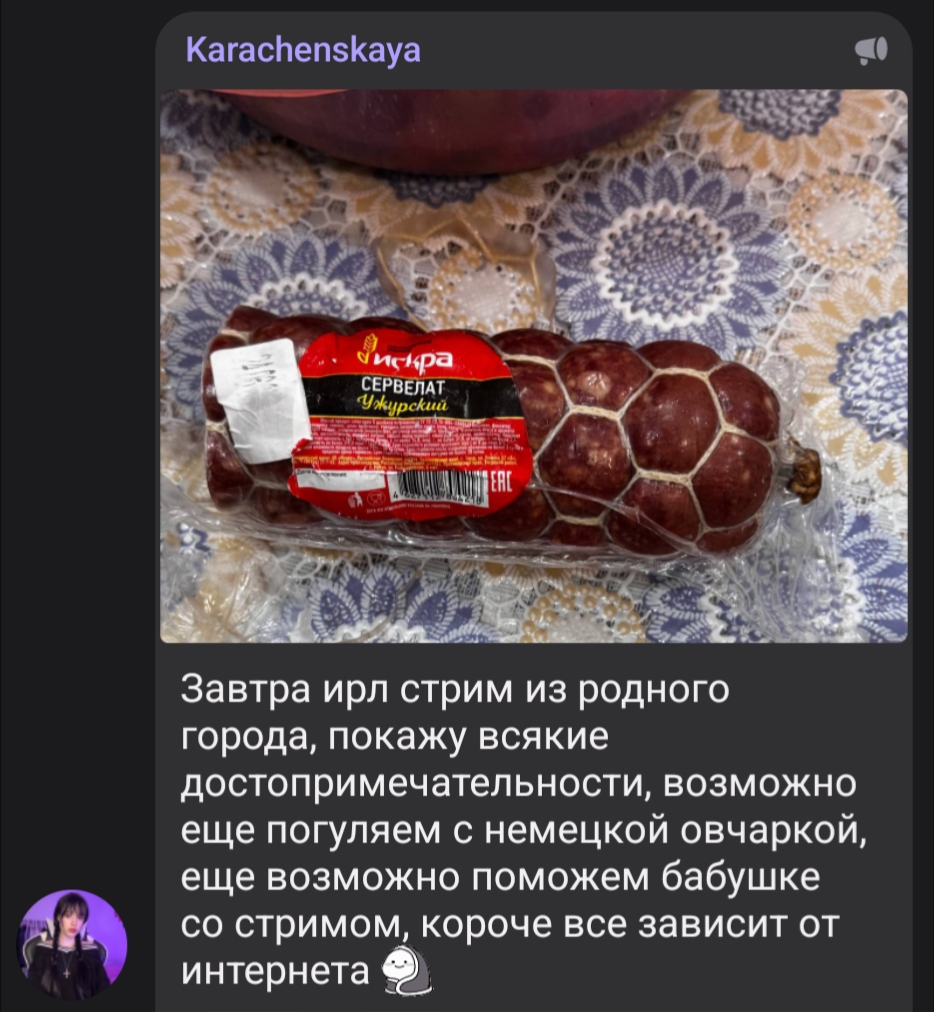Open the Karachenskaya channel name
This screenshot has width=934, height=1012.
pyautogui.click(x=303, y=50)
